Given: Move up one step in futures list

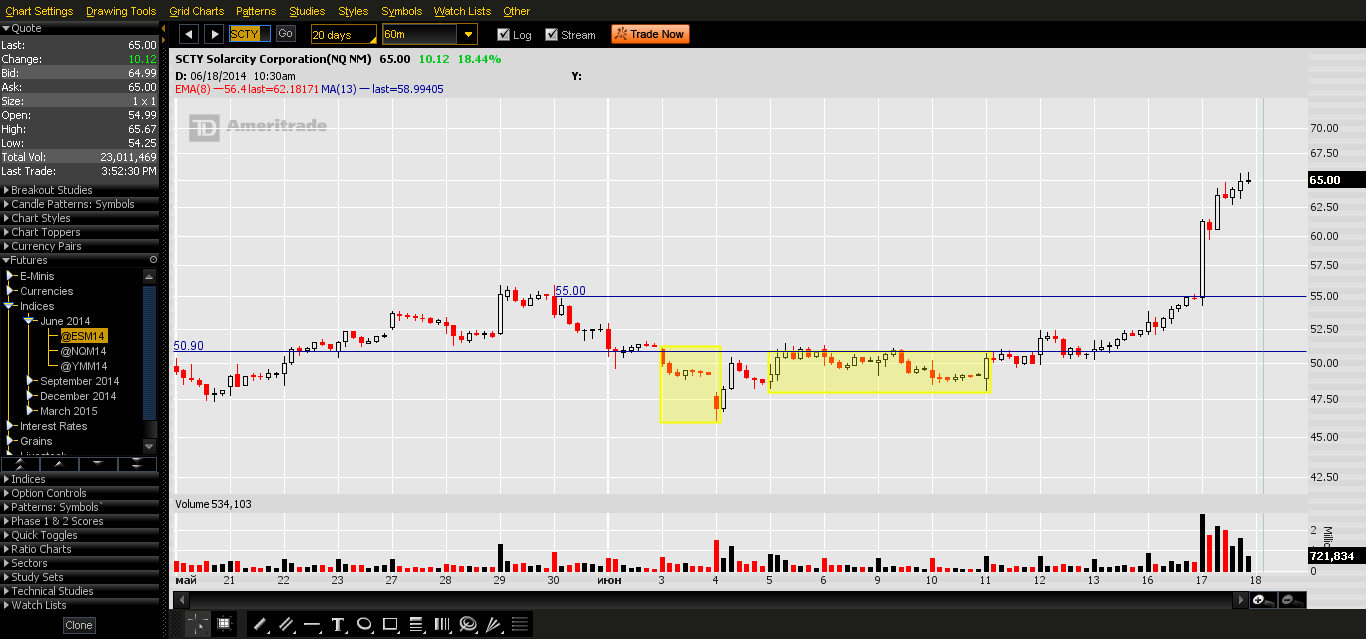Looking at the screenshot, I should click(x=59, y=464).
